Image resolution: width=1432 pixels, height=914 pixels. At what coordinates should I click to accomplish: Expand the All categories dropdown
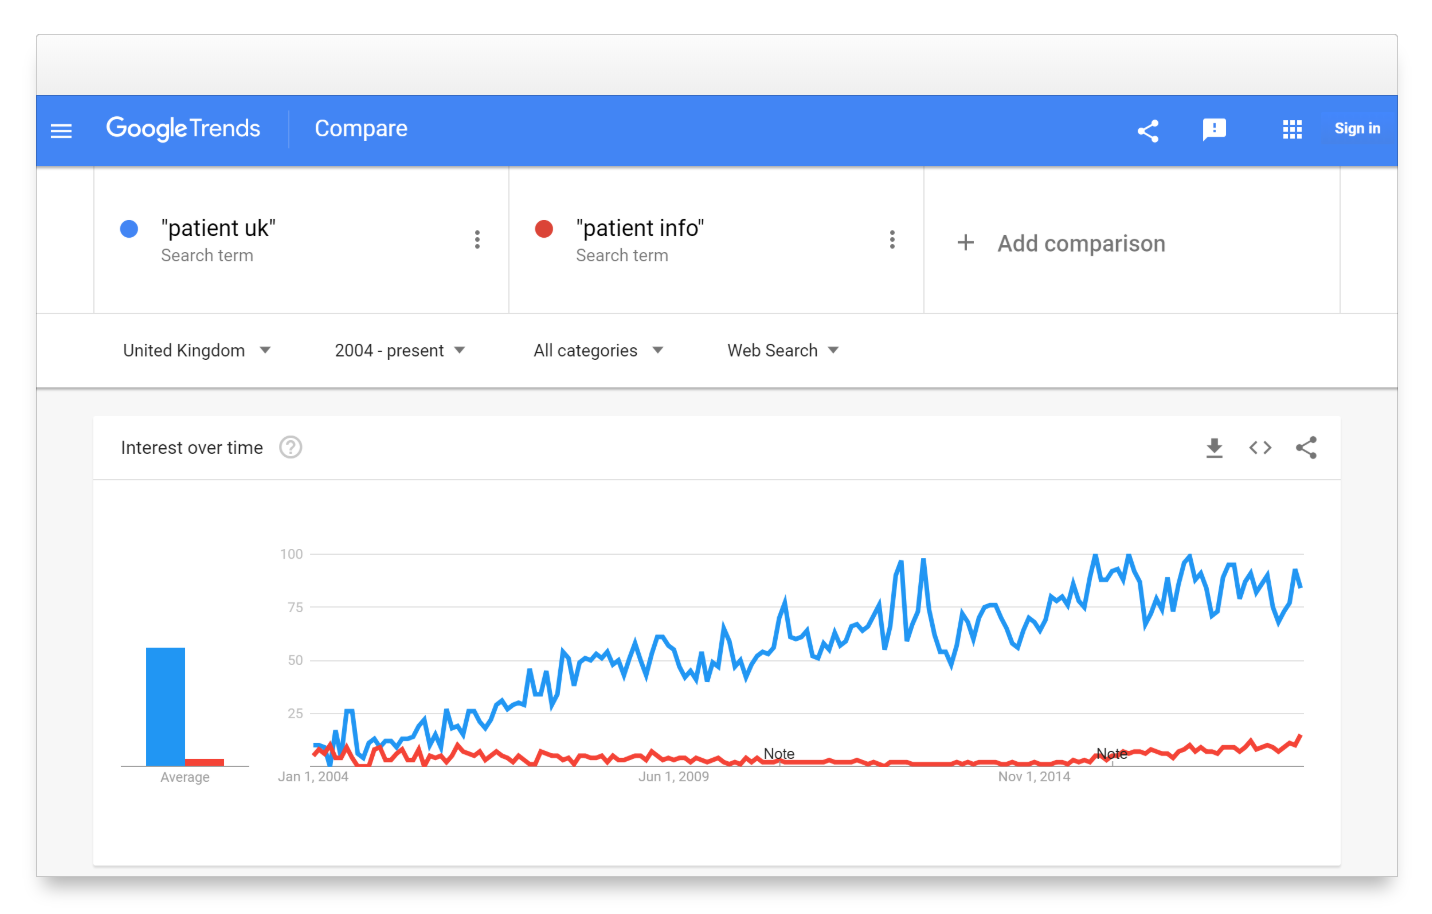pos(598,350)
